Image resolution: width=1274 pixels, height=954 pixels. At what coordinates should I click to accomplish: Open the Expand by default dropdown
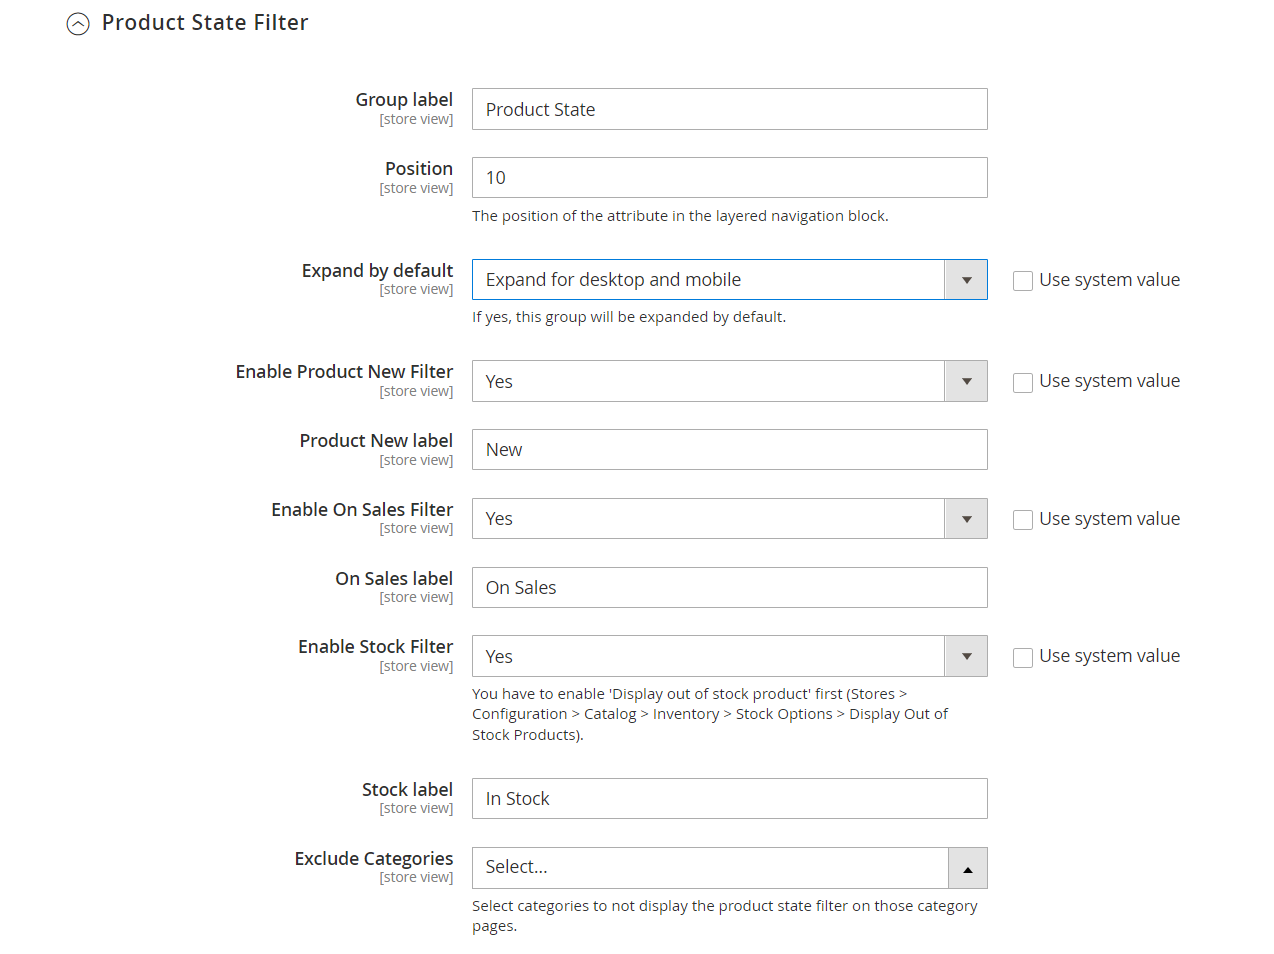(x=708, y=280)
